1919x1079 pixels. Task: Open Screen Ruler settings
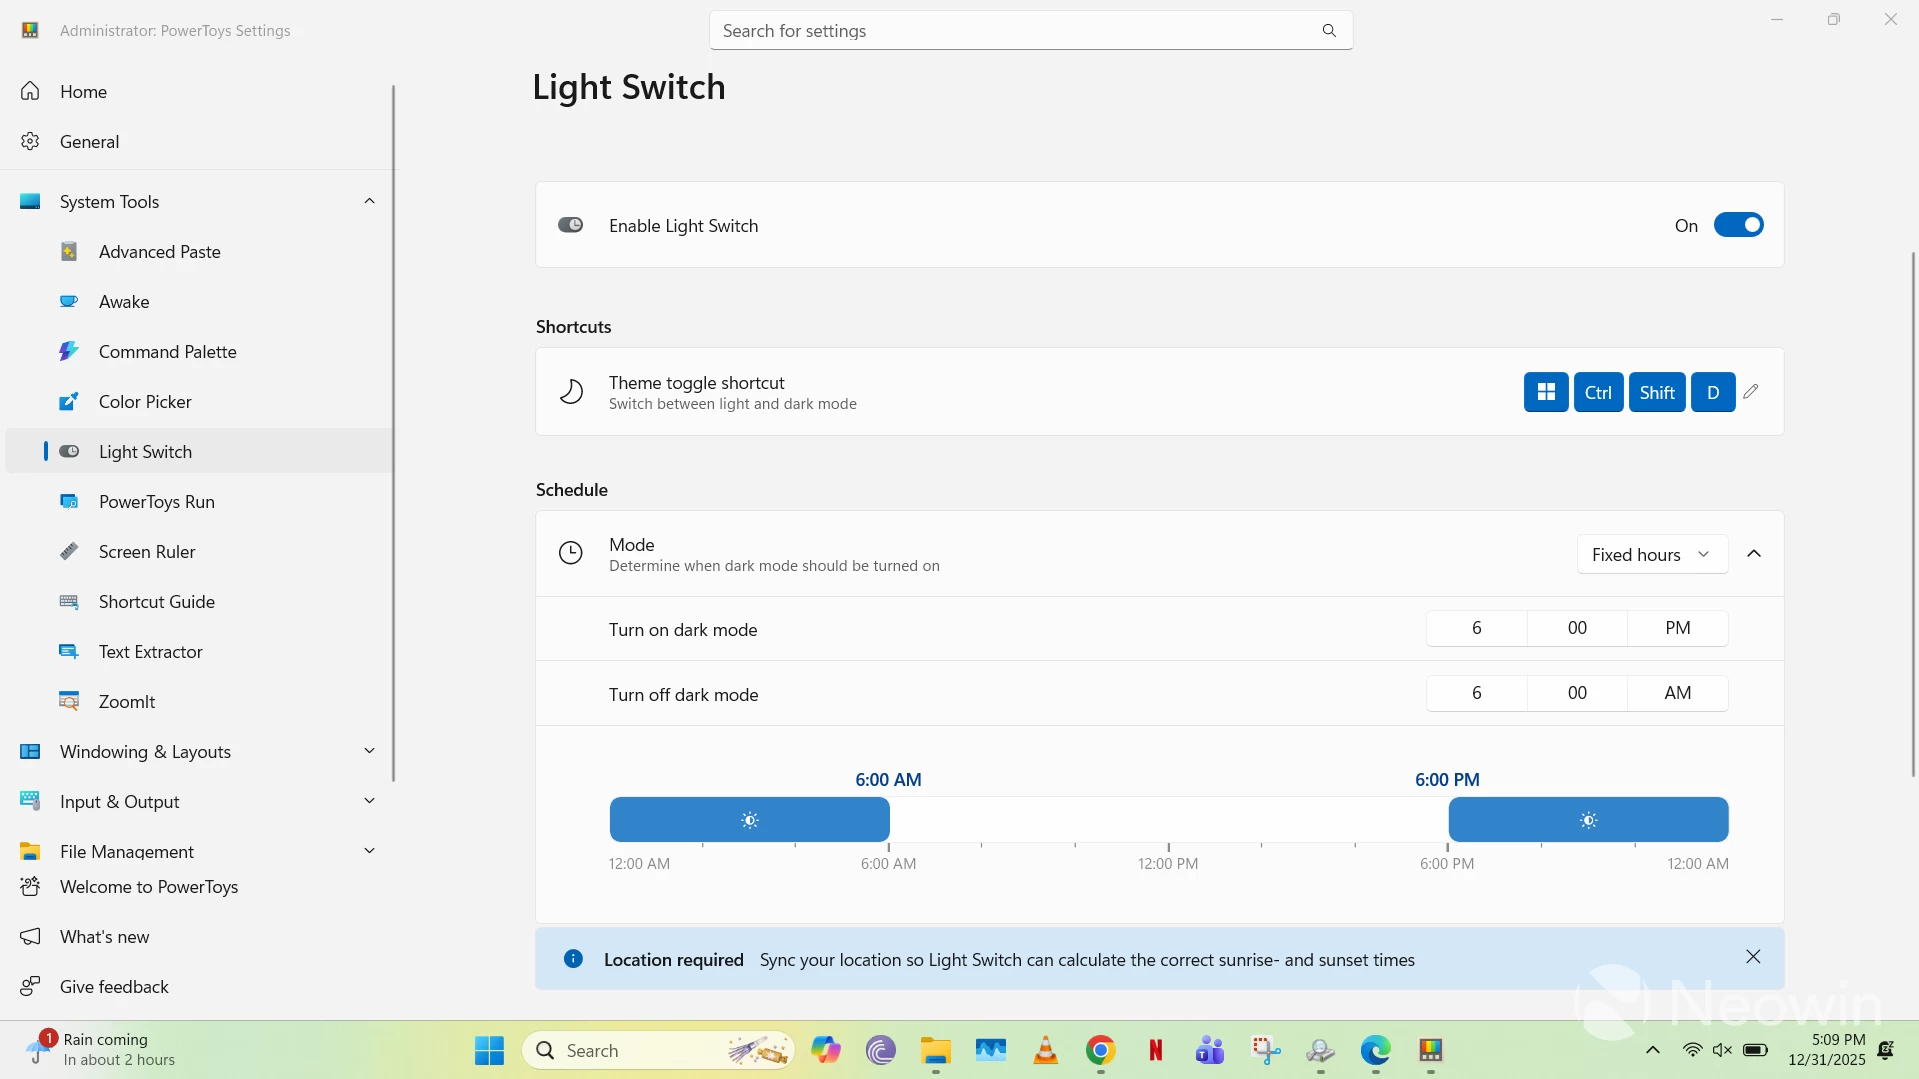click(198, 551)
